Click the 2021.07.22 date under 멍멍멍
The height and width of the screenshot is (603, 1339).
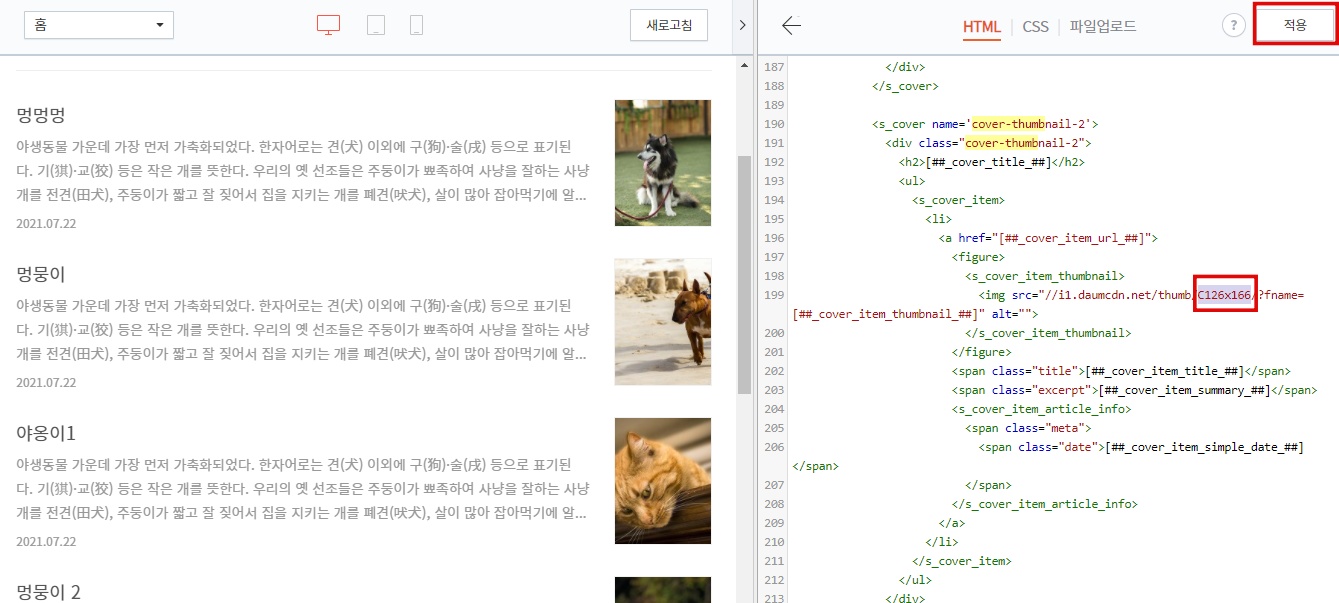tap(46, 223)
